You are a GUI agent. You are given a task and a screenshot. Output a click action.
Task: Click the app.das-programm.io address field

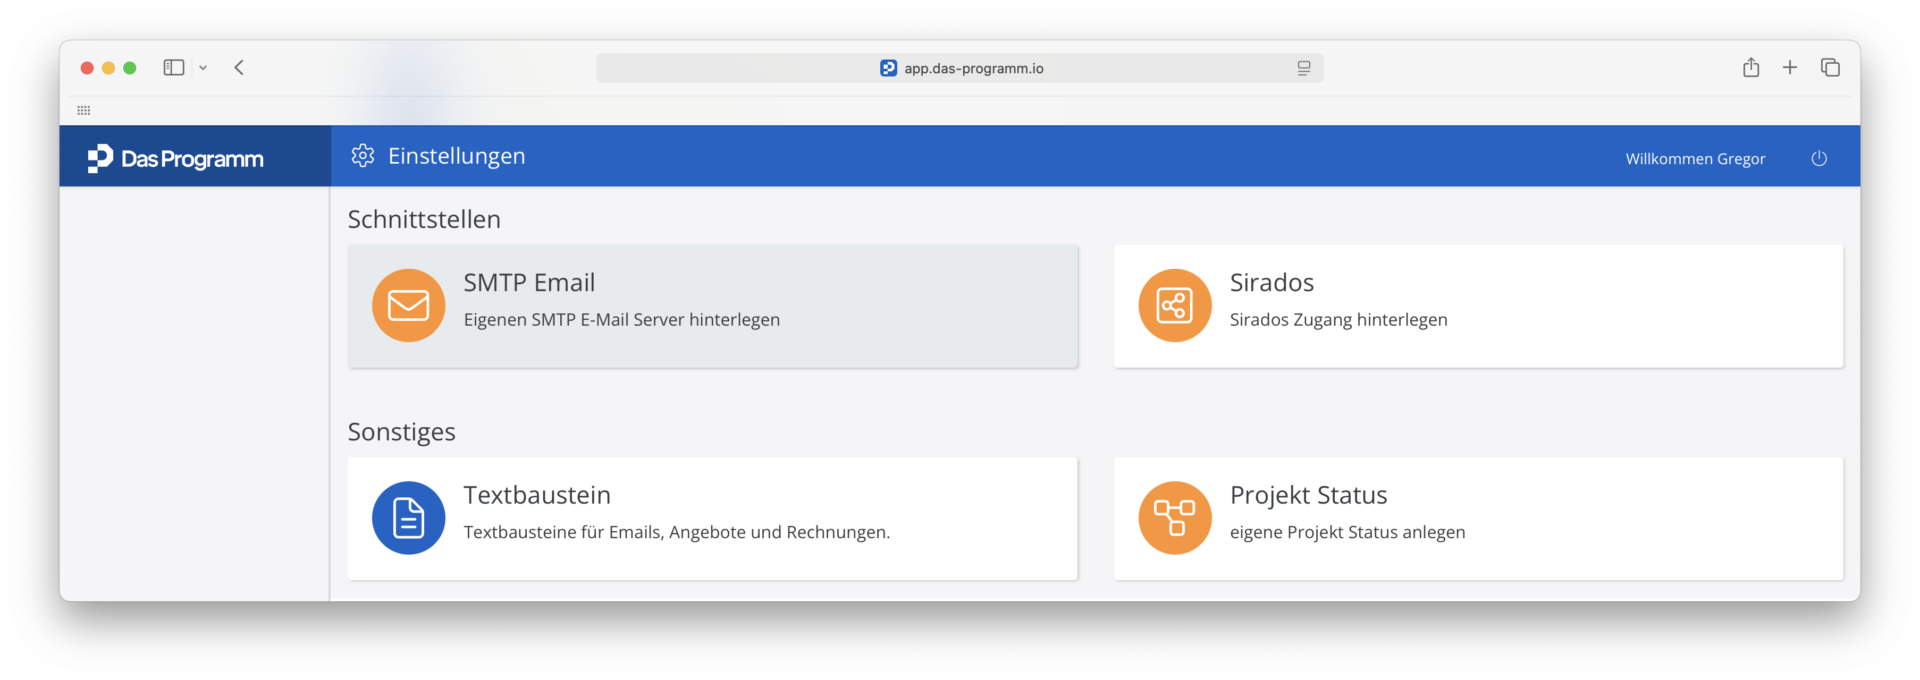click(960, 68)
